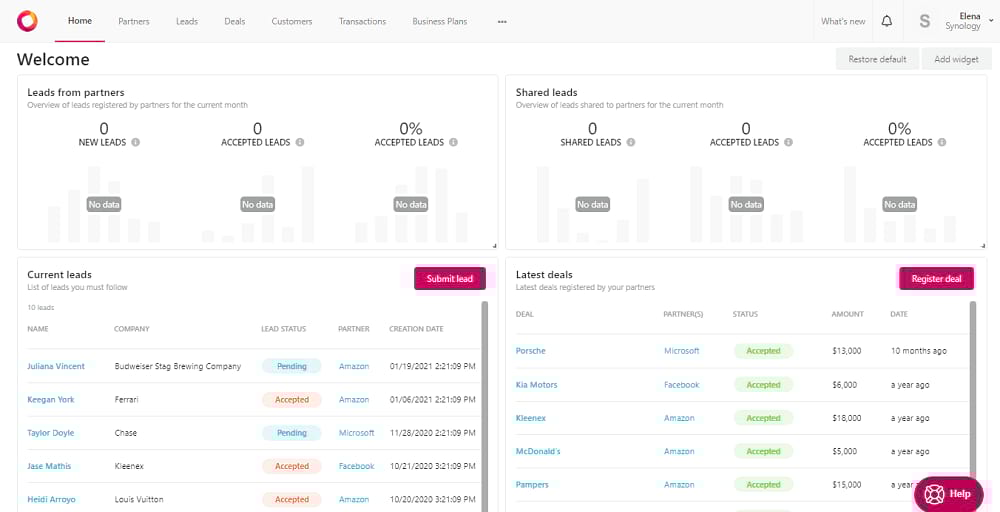
Task: Open Amazon partner in Juliana Vincent row
Action: [354, 366]
